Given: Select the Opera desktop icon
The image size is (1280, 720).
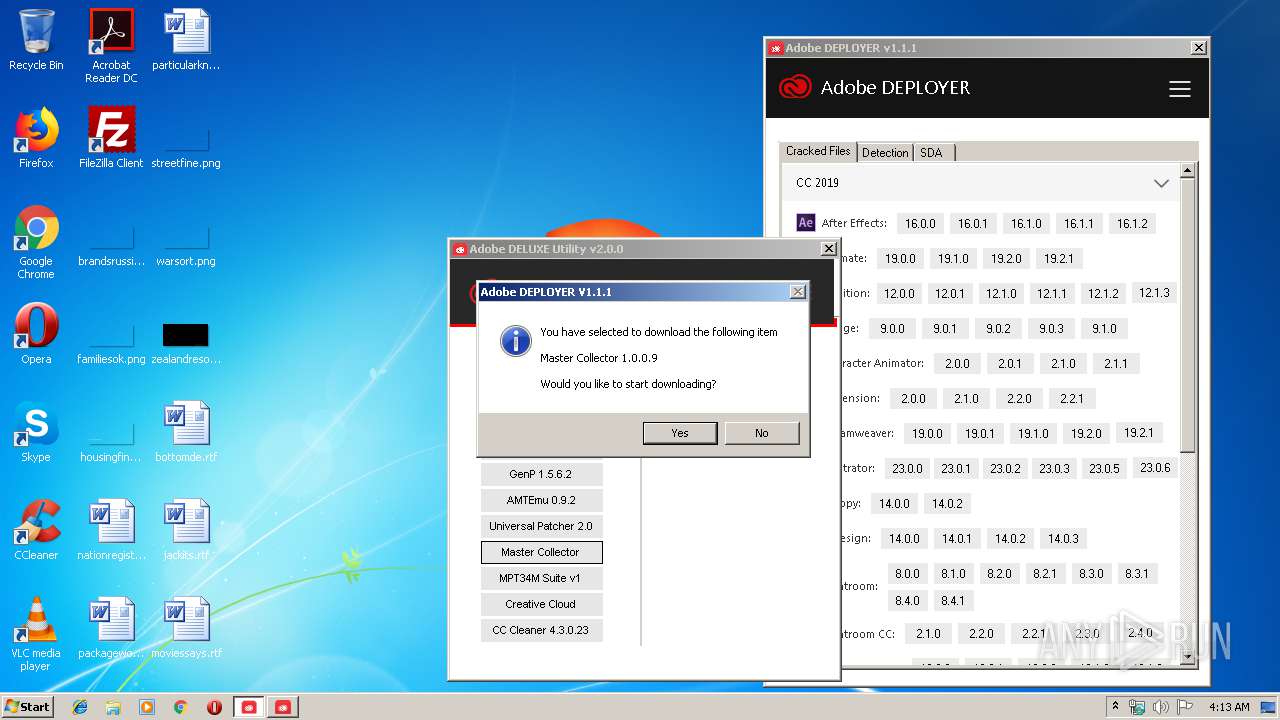Looking at the screenshot, I should pos(36,334).
